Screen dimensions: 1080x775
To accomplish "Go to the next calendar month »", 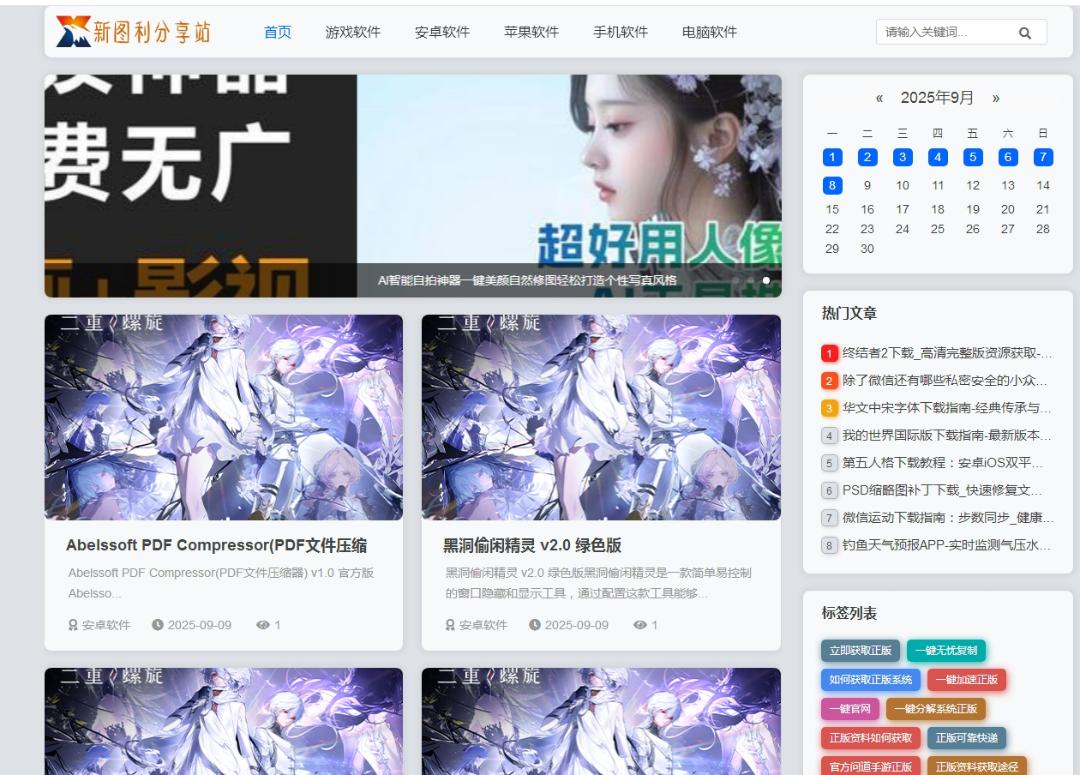I will coord(995,99).
